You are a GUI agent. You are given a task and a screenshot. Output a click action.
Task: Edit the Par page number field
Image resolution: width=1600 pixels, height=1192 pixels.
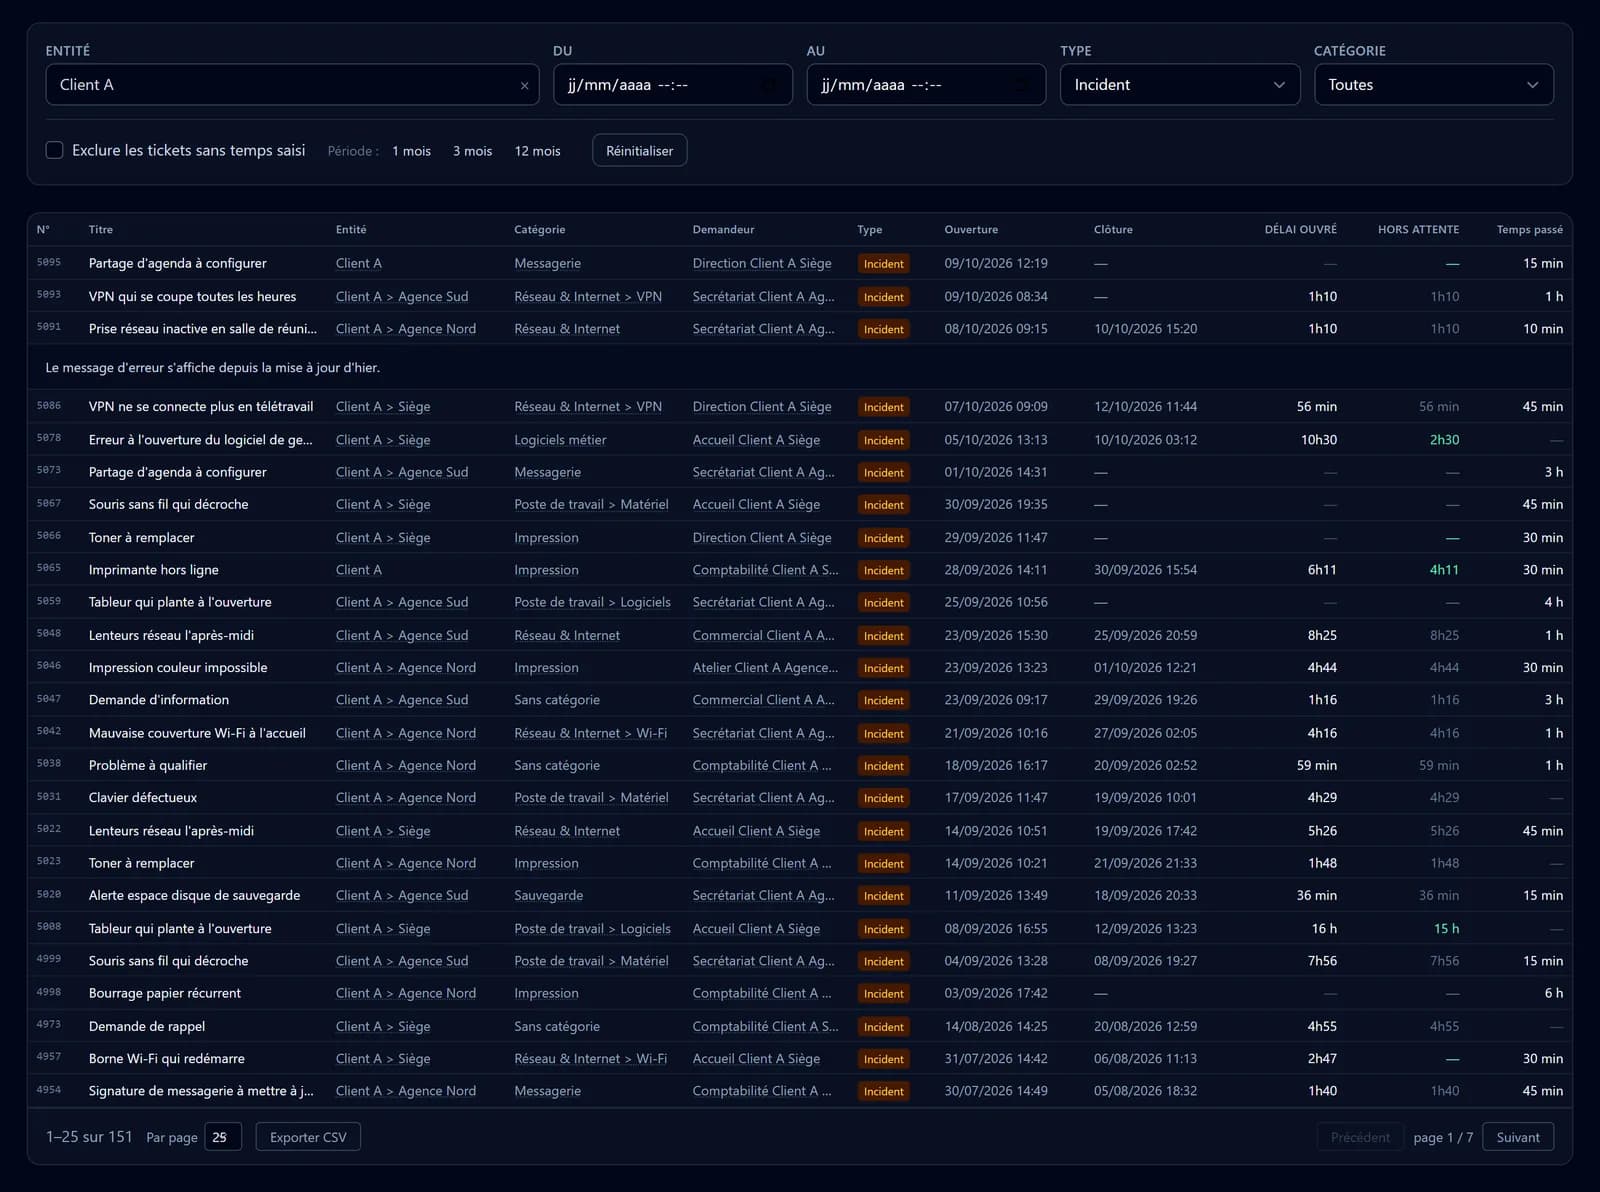pos(223,1137)
